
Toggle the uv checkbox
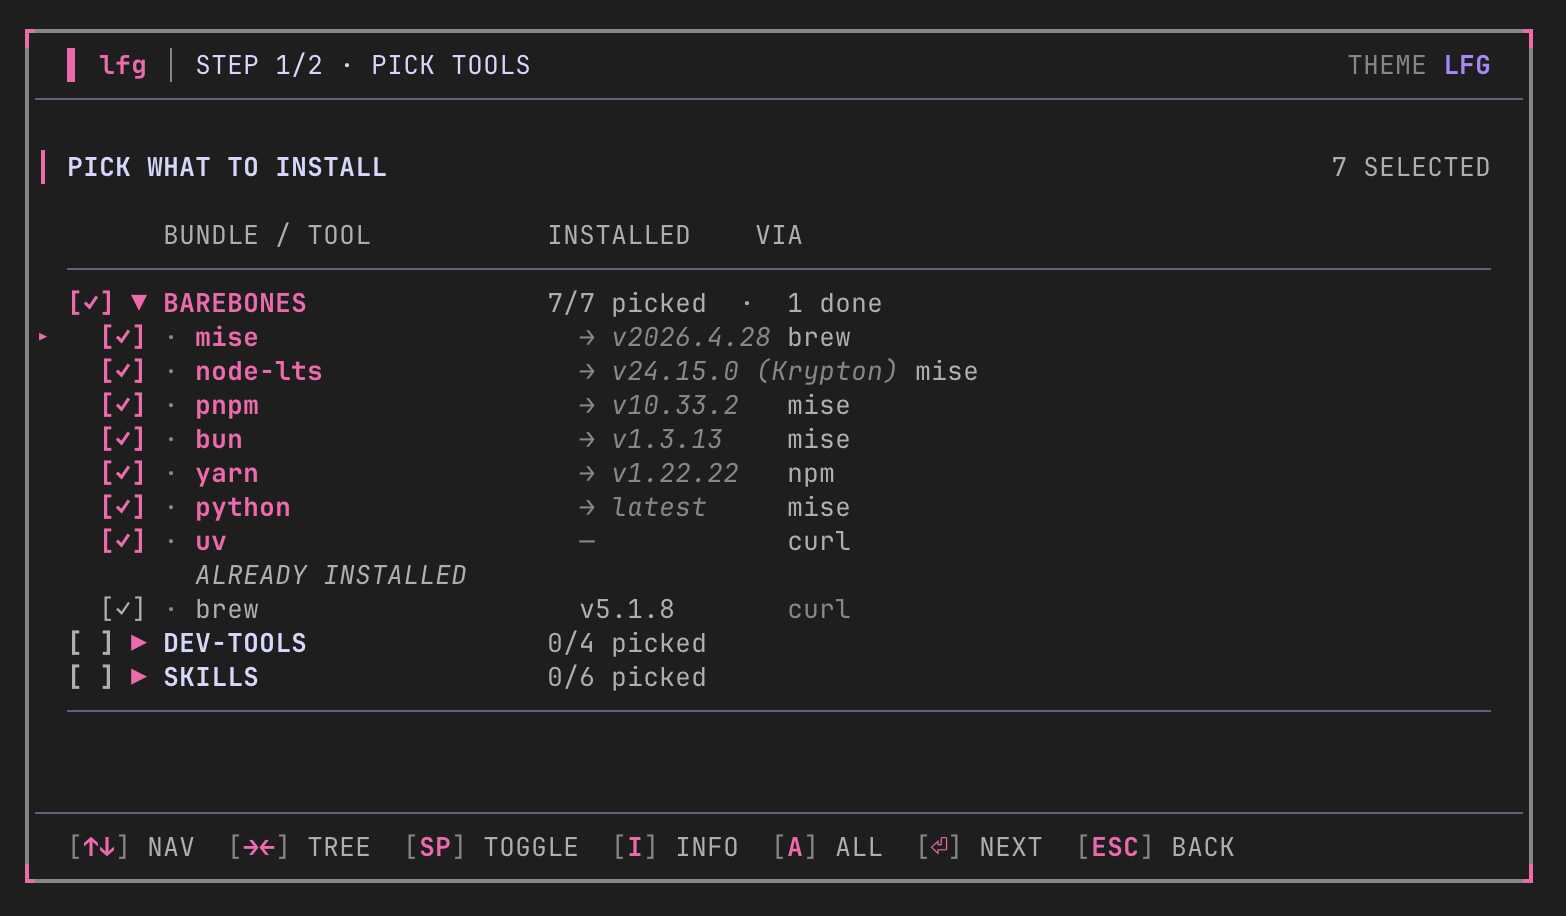coord(123,541)
